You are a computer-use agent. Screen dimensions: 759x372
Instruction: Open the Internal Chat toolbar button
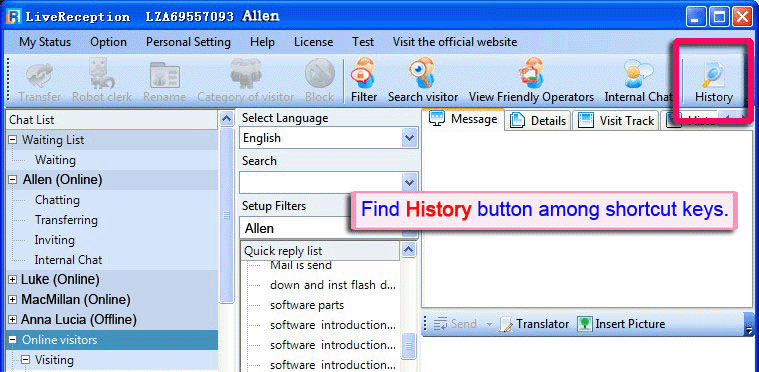[x=638, y=81]
